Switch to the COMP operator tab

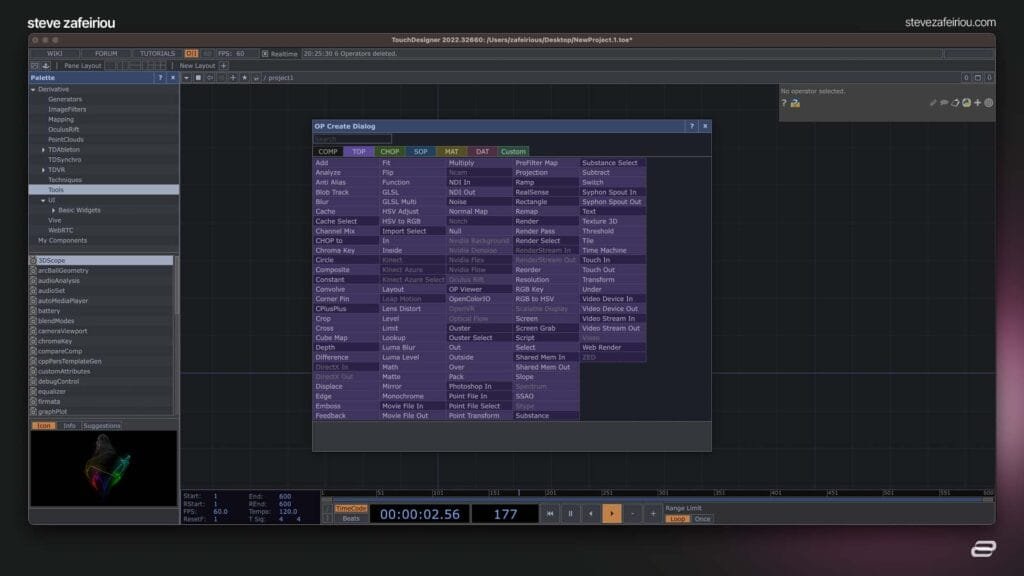click(328, 152)
